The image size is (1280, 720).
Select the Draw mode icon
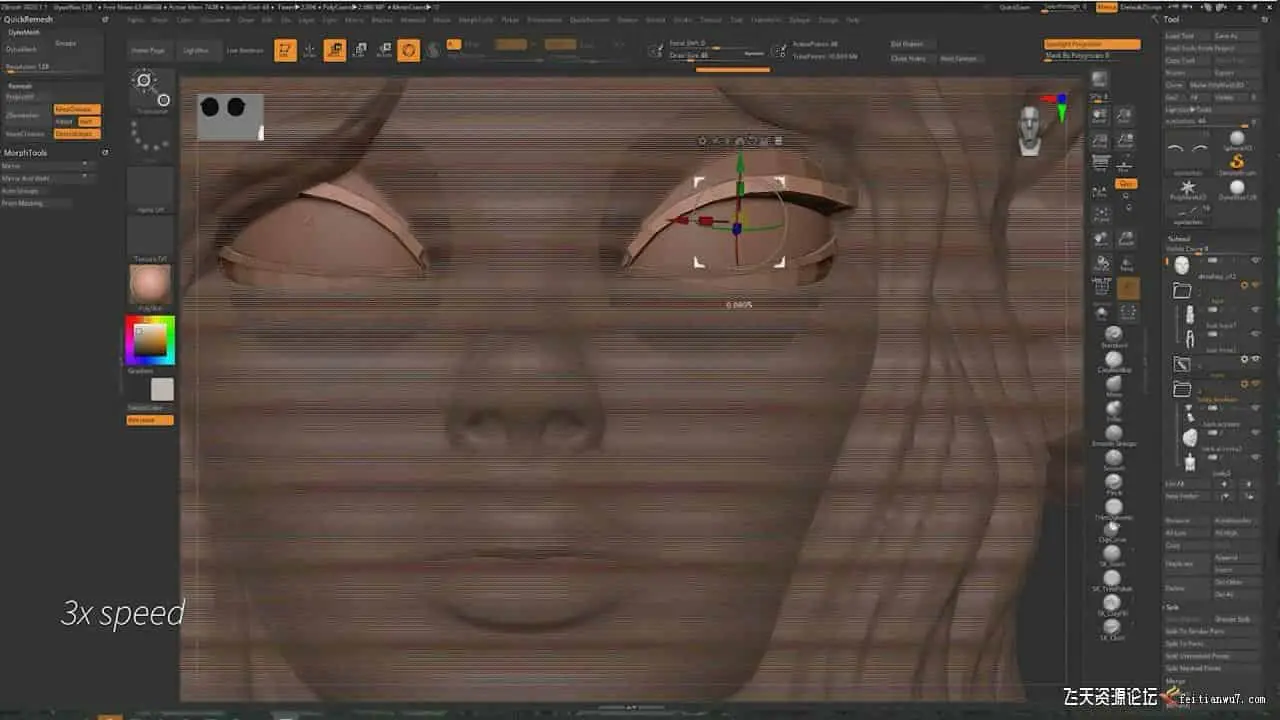(310, 50)
